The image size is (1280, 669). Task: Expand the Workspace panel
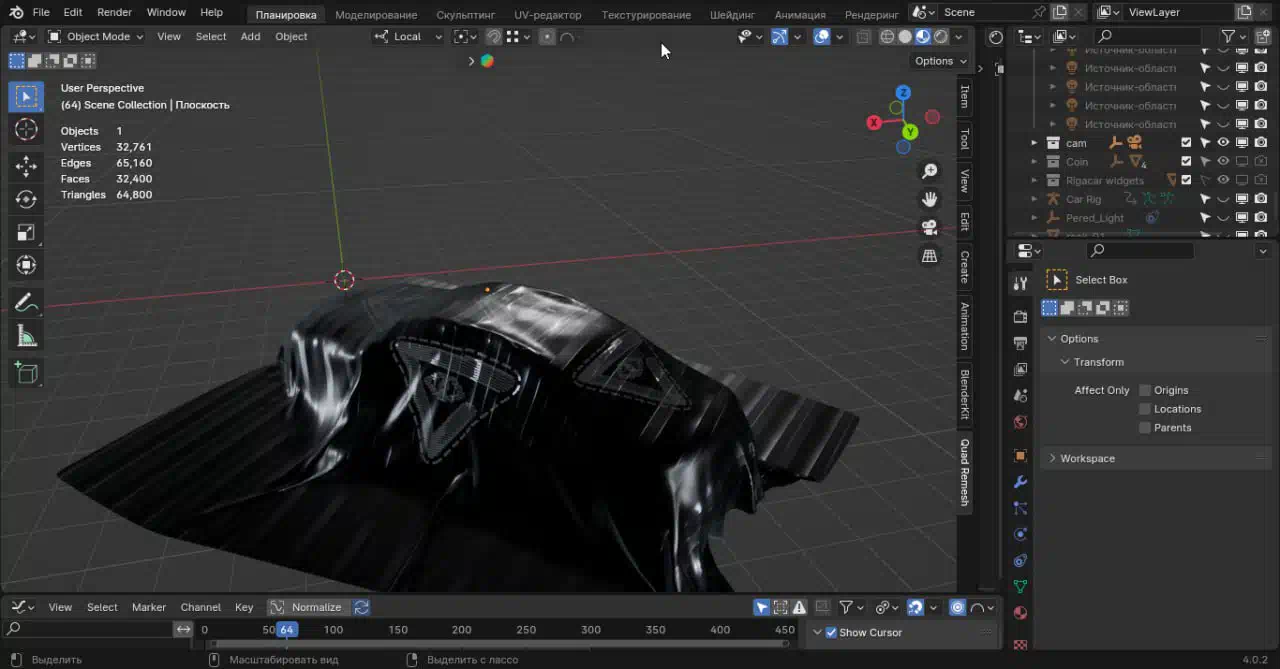(x=1156, y=459)
